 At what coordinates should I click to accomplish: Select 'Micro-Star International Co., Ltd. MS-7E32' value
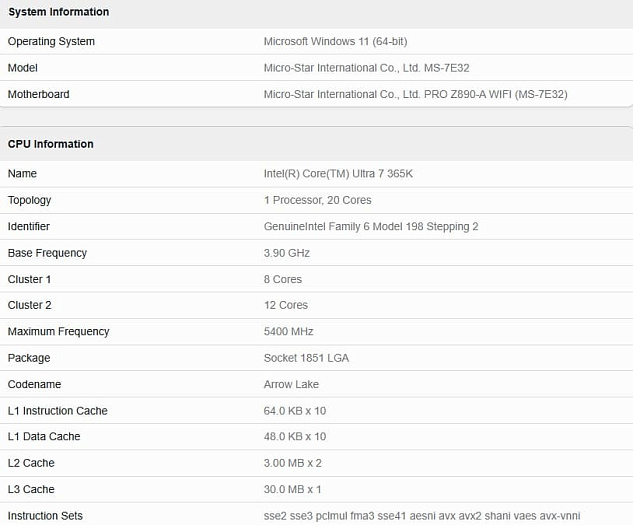(367, 68)
